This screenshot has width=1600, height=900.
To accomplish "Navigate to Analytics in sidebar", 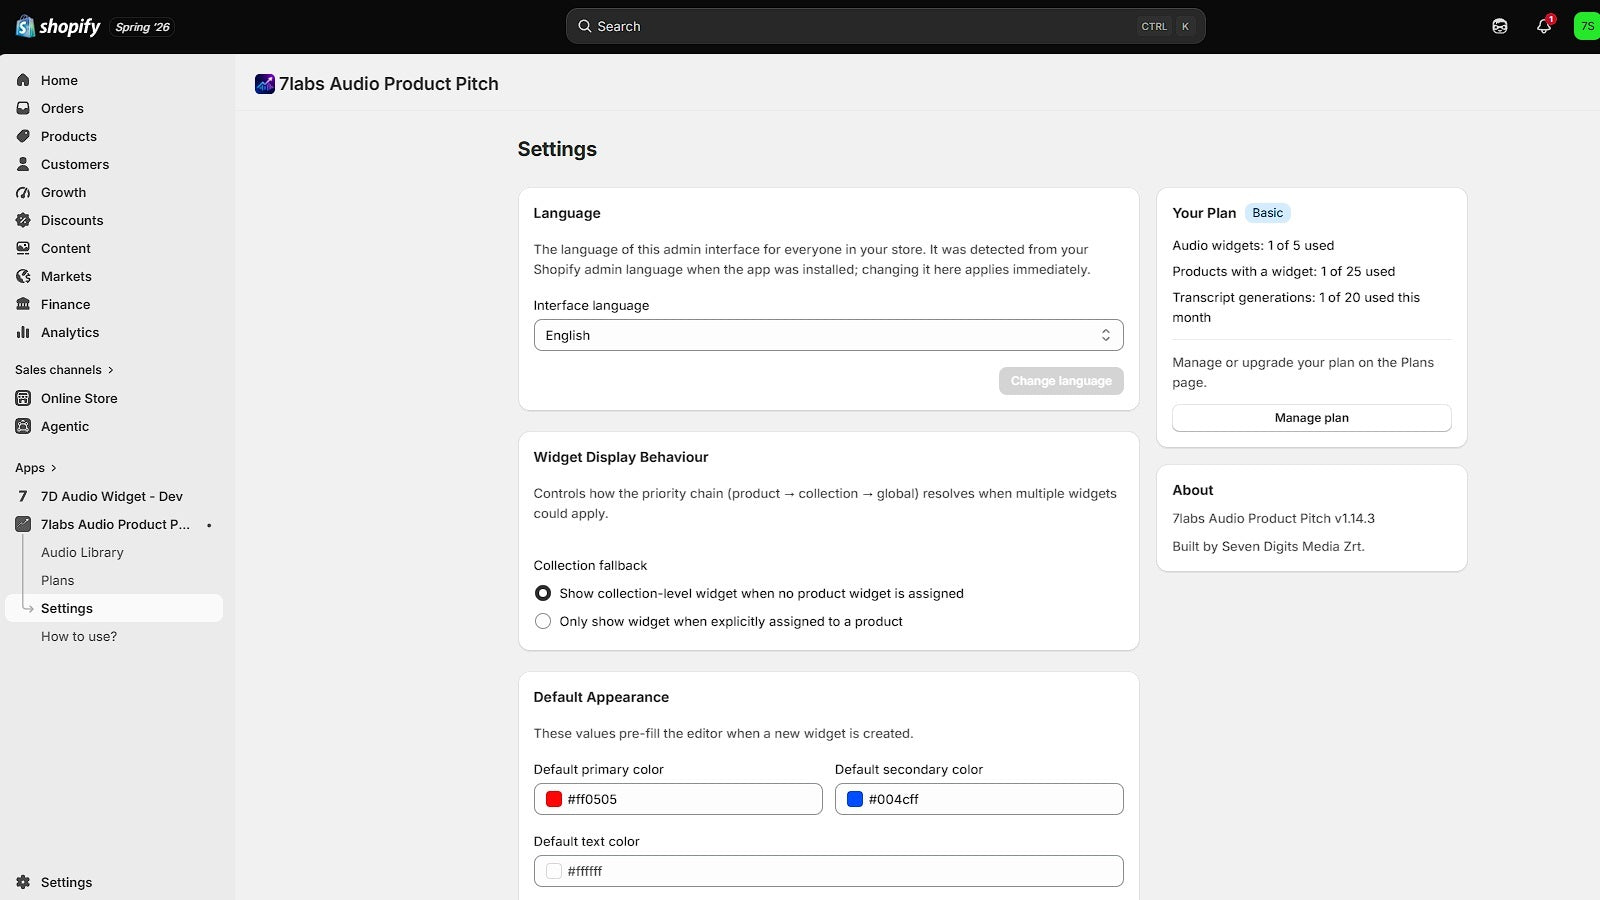I will [70, 332].
